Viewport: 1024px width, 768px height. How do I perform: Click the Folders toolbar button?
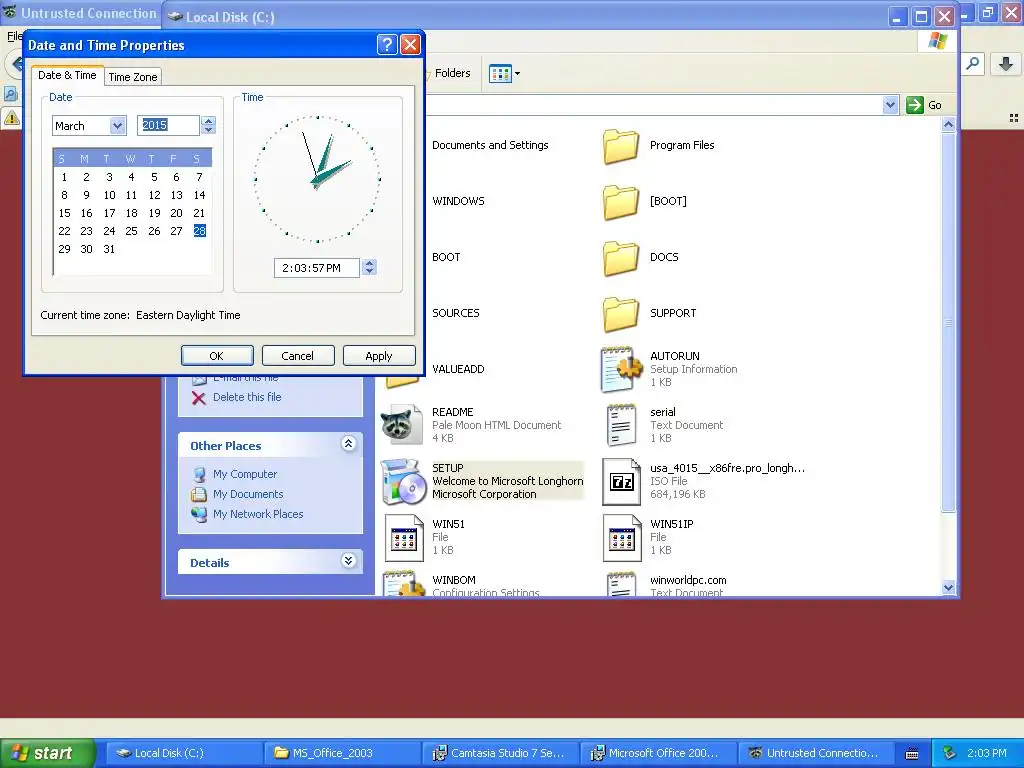click(x=447, y=73)
